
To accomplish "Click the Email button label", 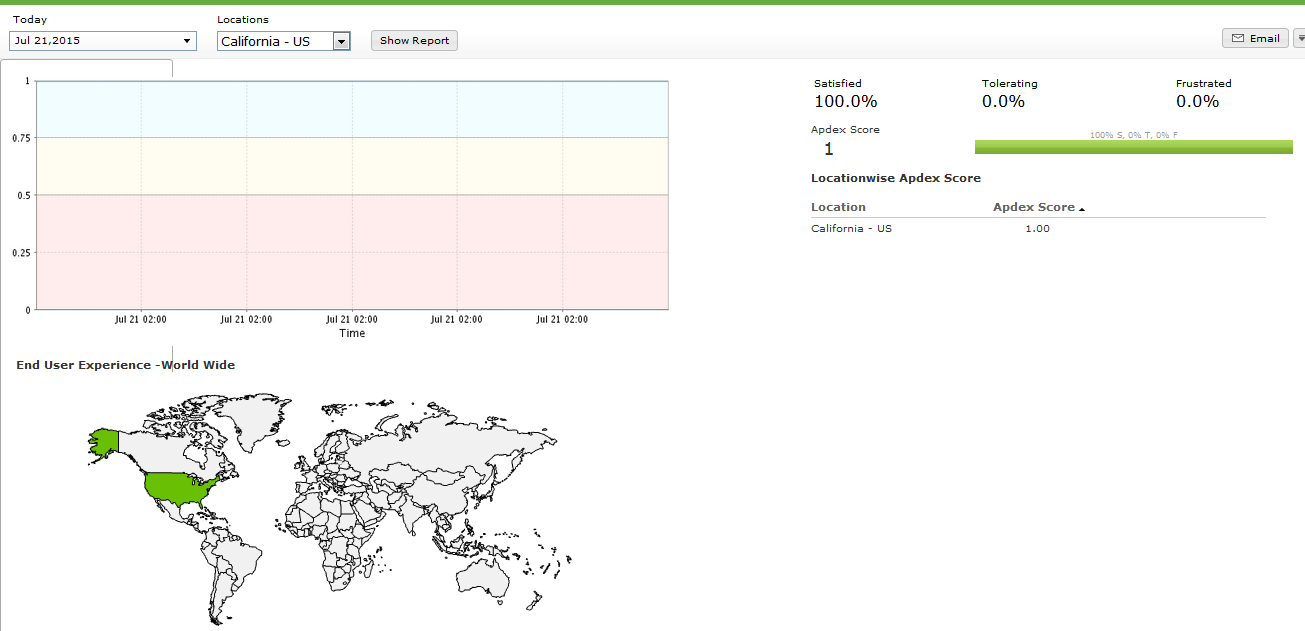I will click(1264, 39).
